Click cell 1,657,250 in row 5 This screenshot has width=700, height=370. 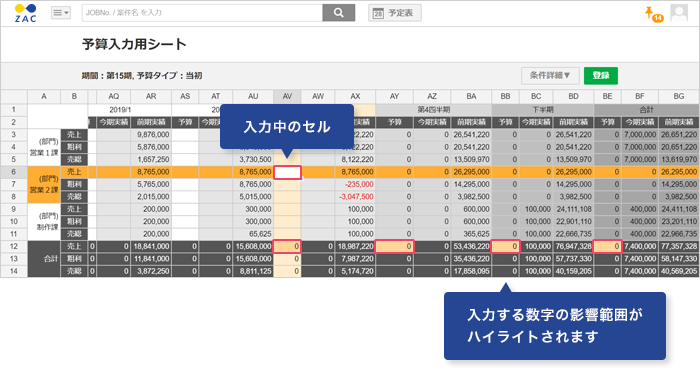tap(151, 159)
